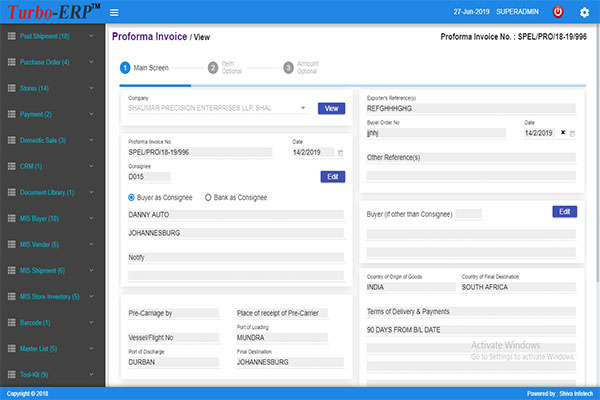This screenshot has width=600, height=400.
Task: Click the Payment grid icon
Action: tap(12, 114)
